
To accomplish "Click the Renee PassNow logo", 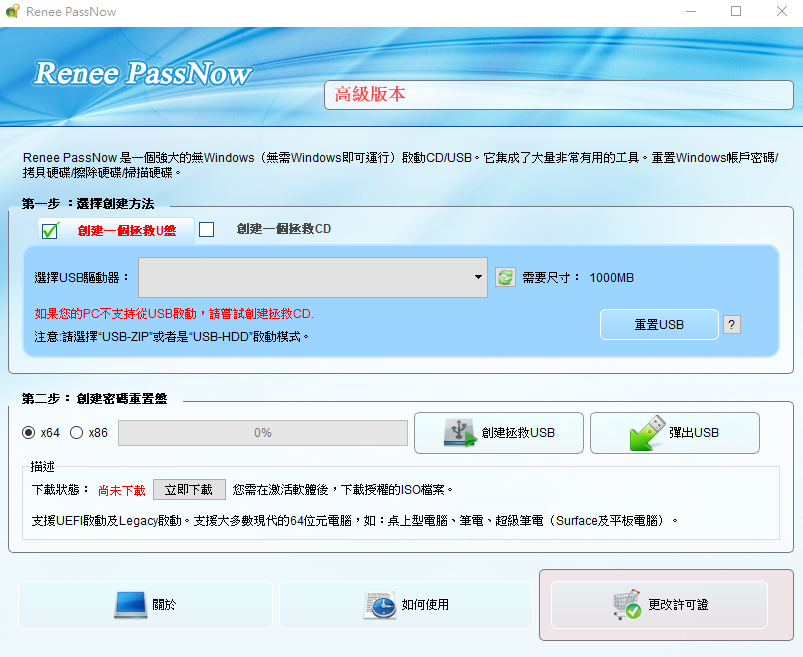I will click(143, 74).
